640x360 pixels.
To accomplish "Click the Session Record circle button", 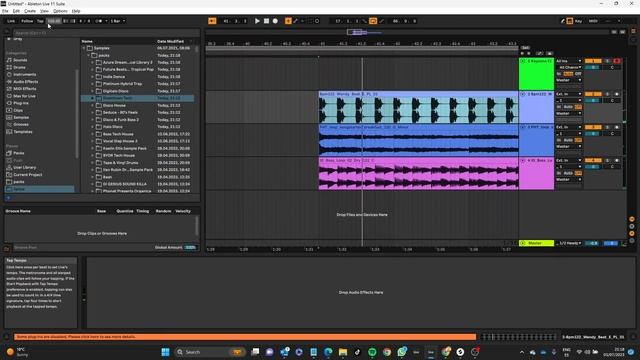I will tap(317, 21).
